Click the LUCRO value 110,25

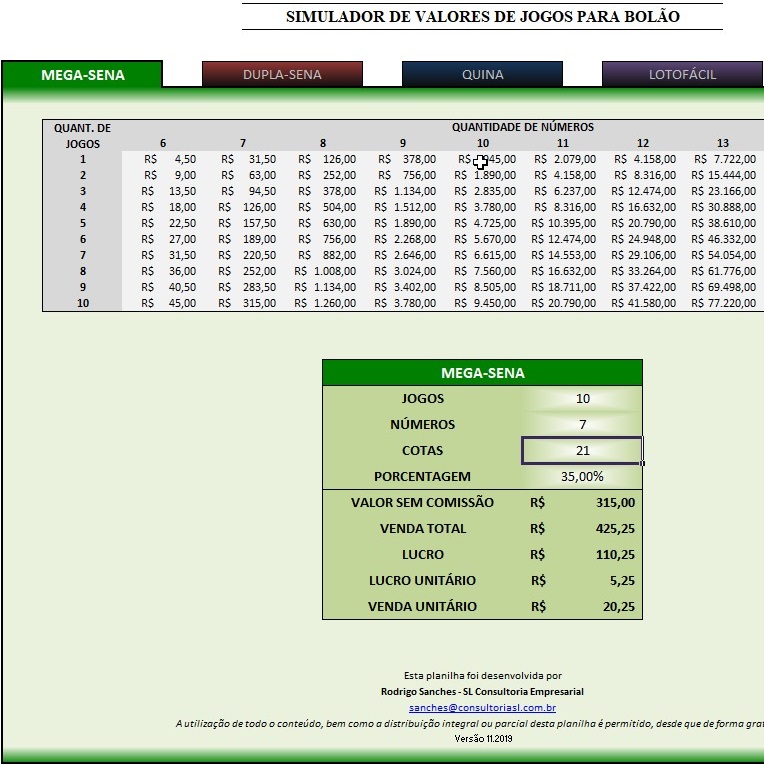pyautogui.click(x=582, y=554)
